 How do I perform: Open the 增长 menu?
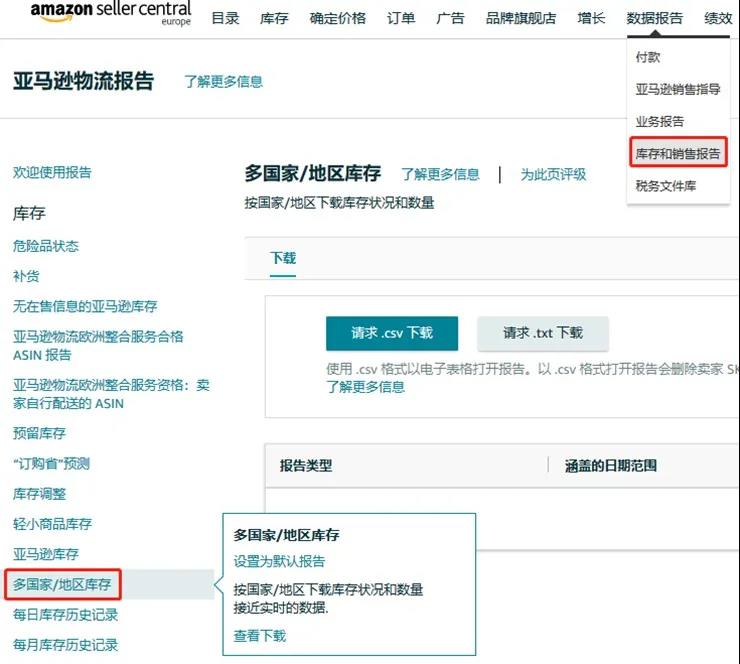pos(591,18)
